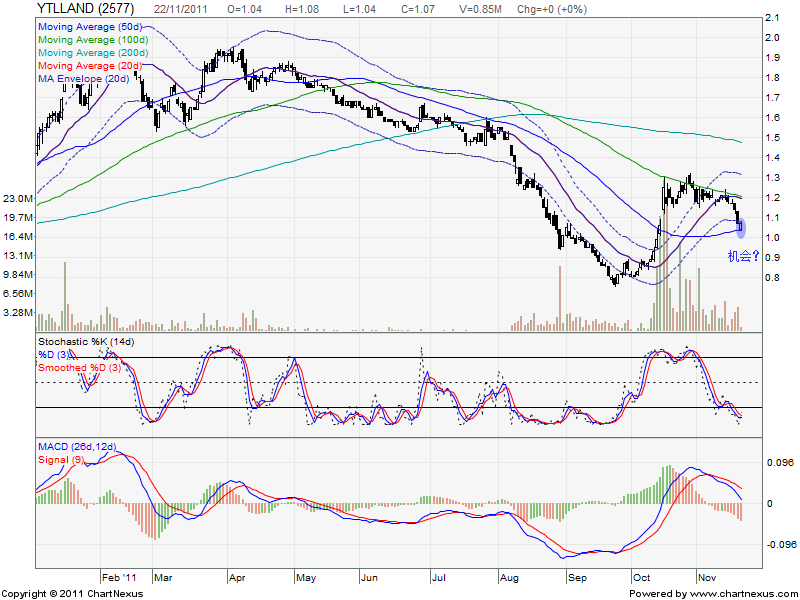Select the Moving Average (100d) legend label
Image resolution: width=800 pixels, height=600 pixels.
pos(94,40)
